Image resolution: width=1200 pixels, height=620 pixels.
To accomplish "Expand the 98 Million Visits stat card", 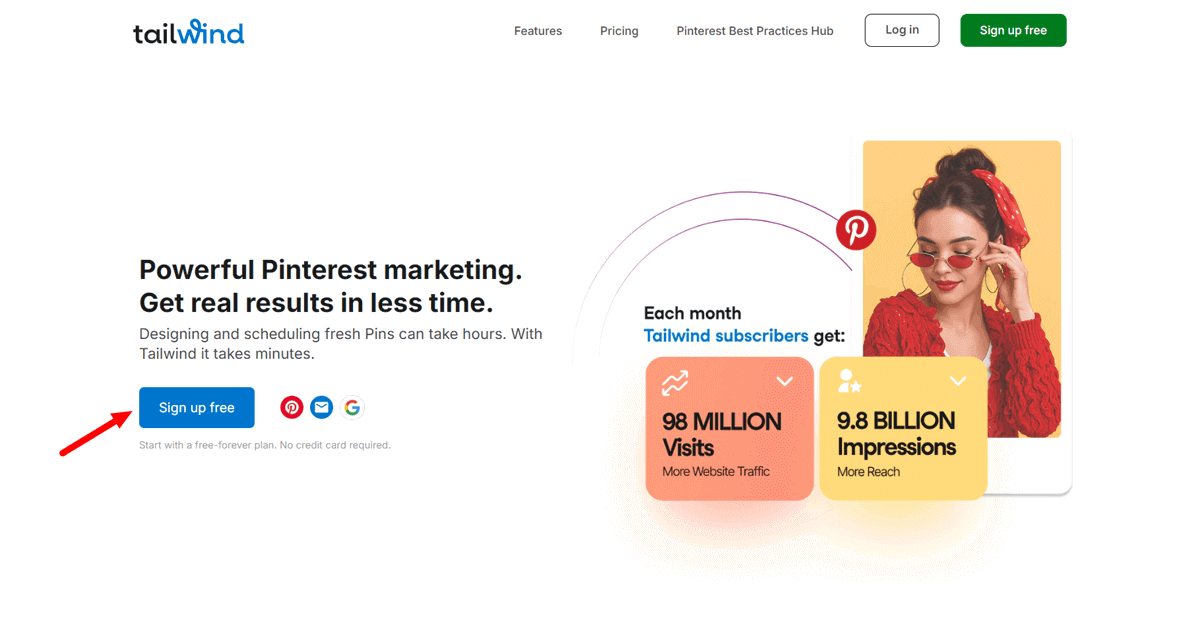I will 785,380.
